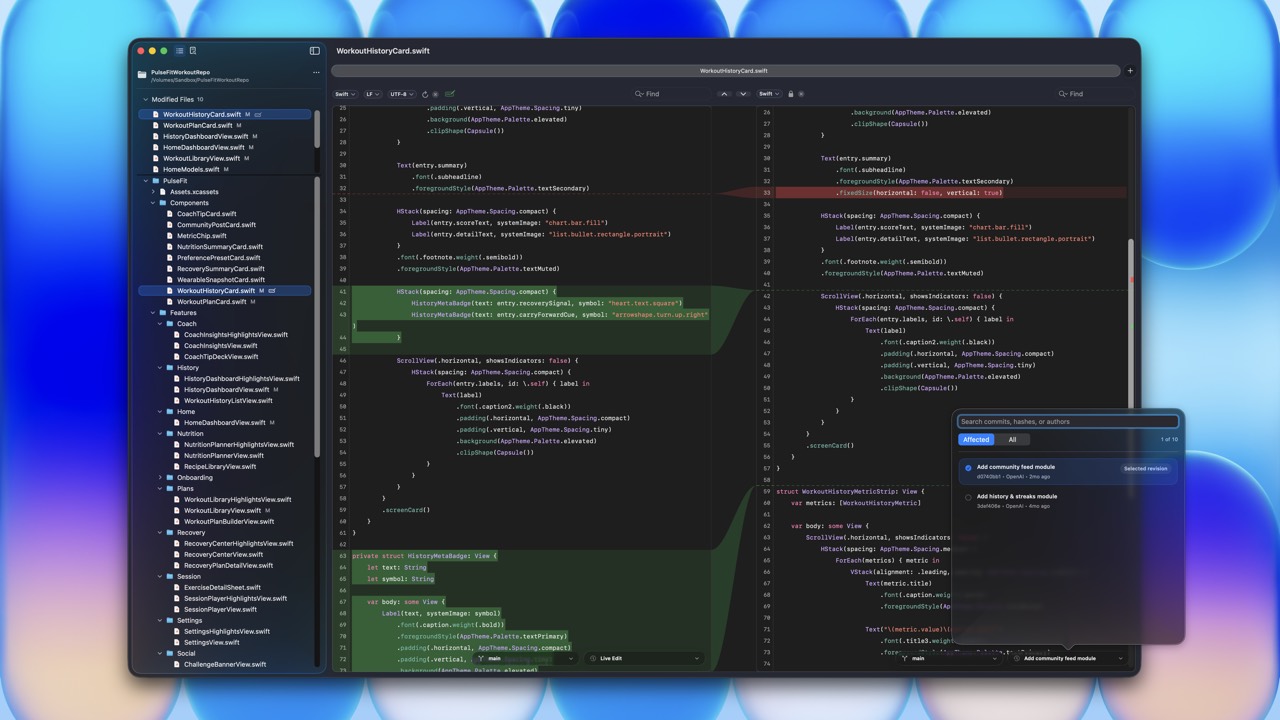Go to previous difference arrow
The width and height of the screenshot is (1280, 720).
click(x=724, y=94)
